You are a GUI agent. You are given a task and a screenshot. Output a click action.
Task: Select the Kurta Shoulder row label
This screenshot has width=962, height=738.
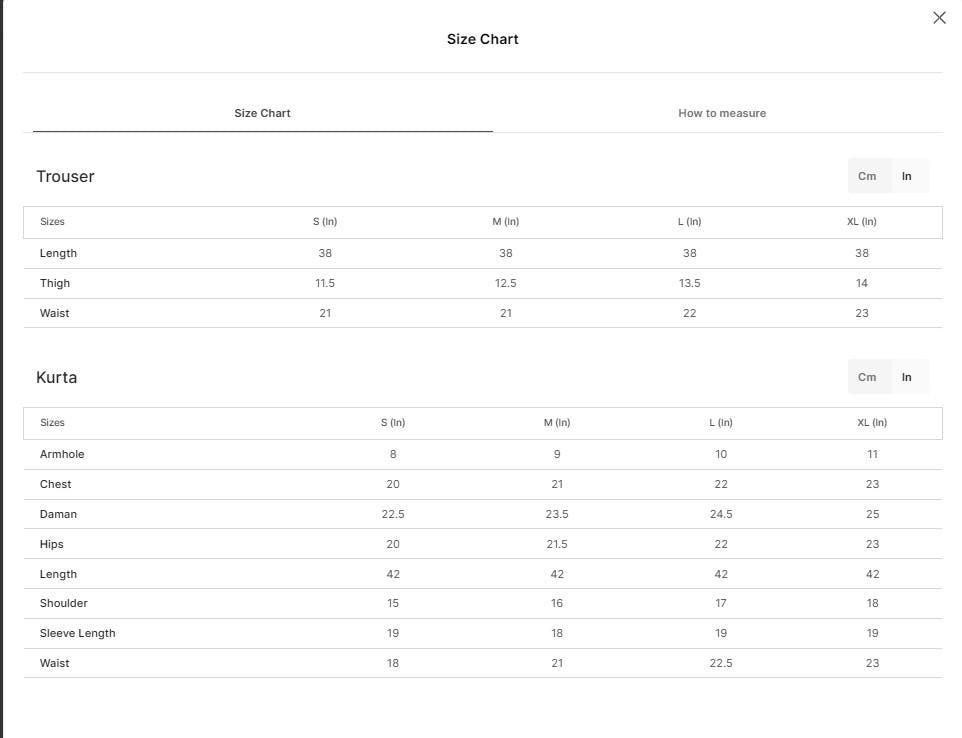tap(63, 604)
